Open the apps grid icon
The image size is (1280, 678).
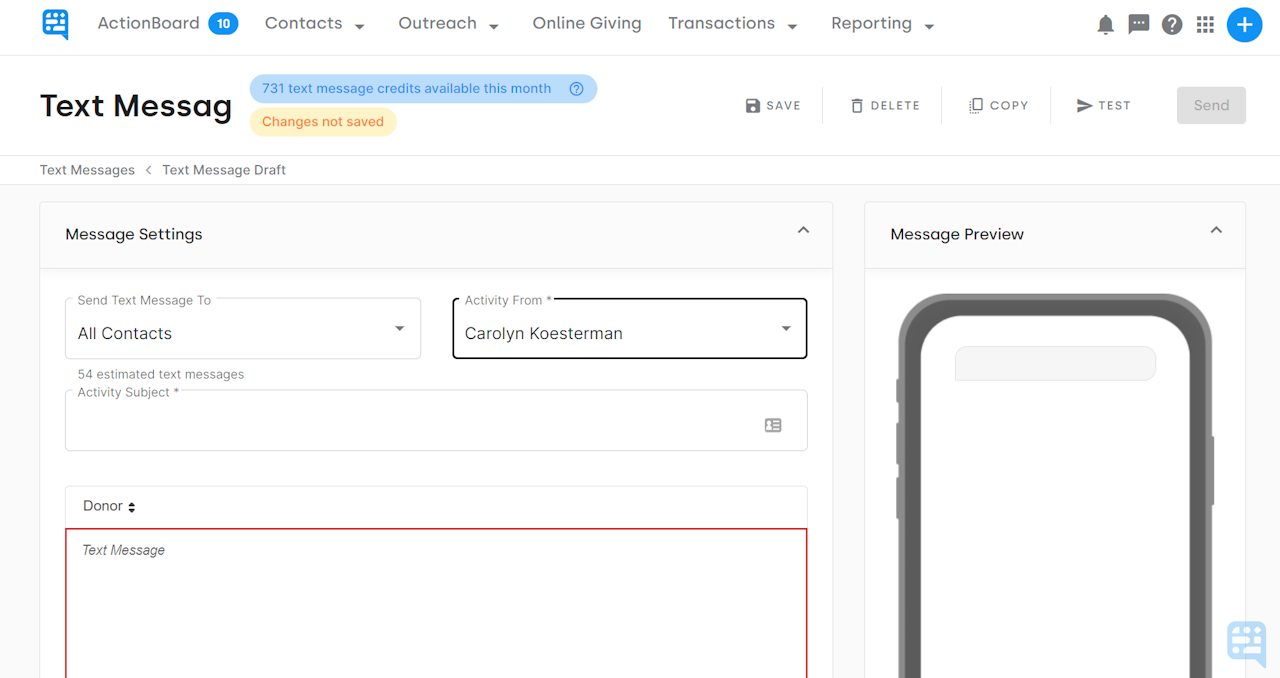(x=1205, y=24)
